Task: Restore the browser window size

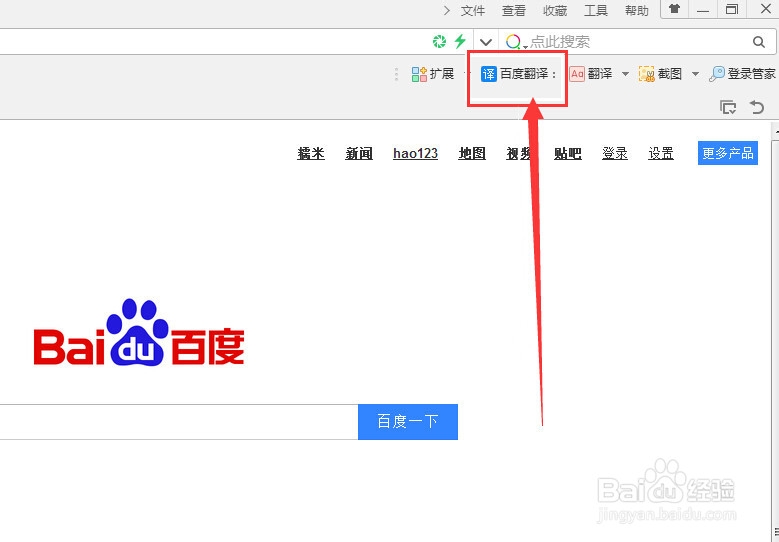Action: [732, 9]
